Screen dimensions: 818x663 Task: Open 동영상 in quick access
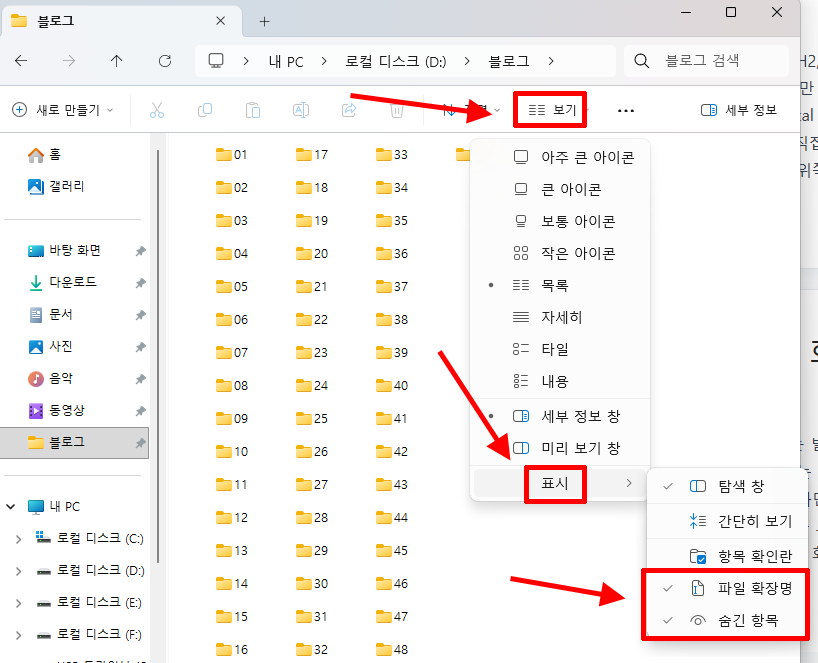click(x=56, y=411)
